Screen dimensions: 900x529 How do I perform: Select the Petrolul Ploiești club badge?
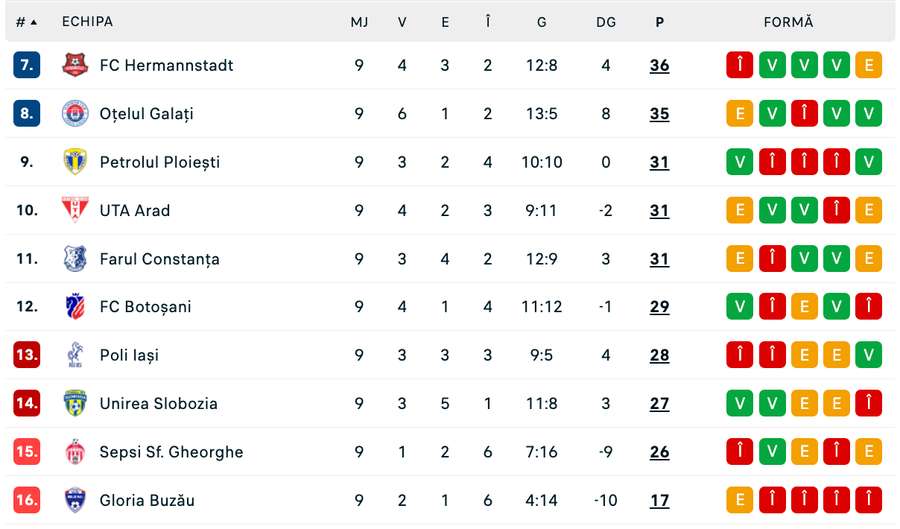tap(75, 162)
